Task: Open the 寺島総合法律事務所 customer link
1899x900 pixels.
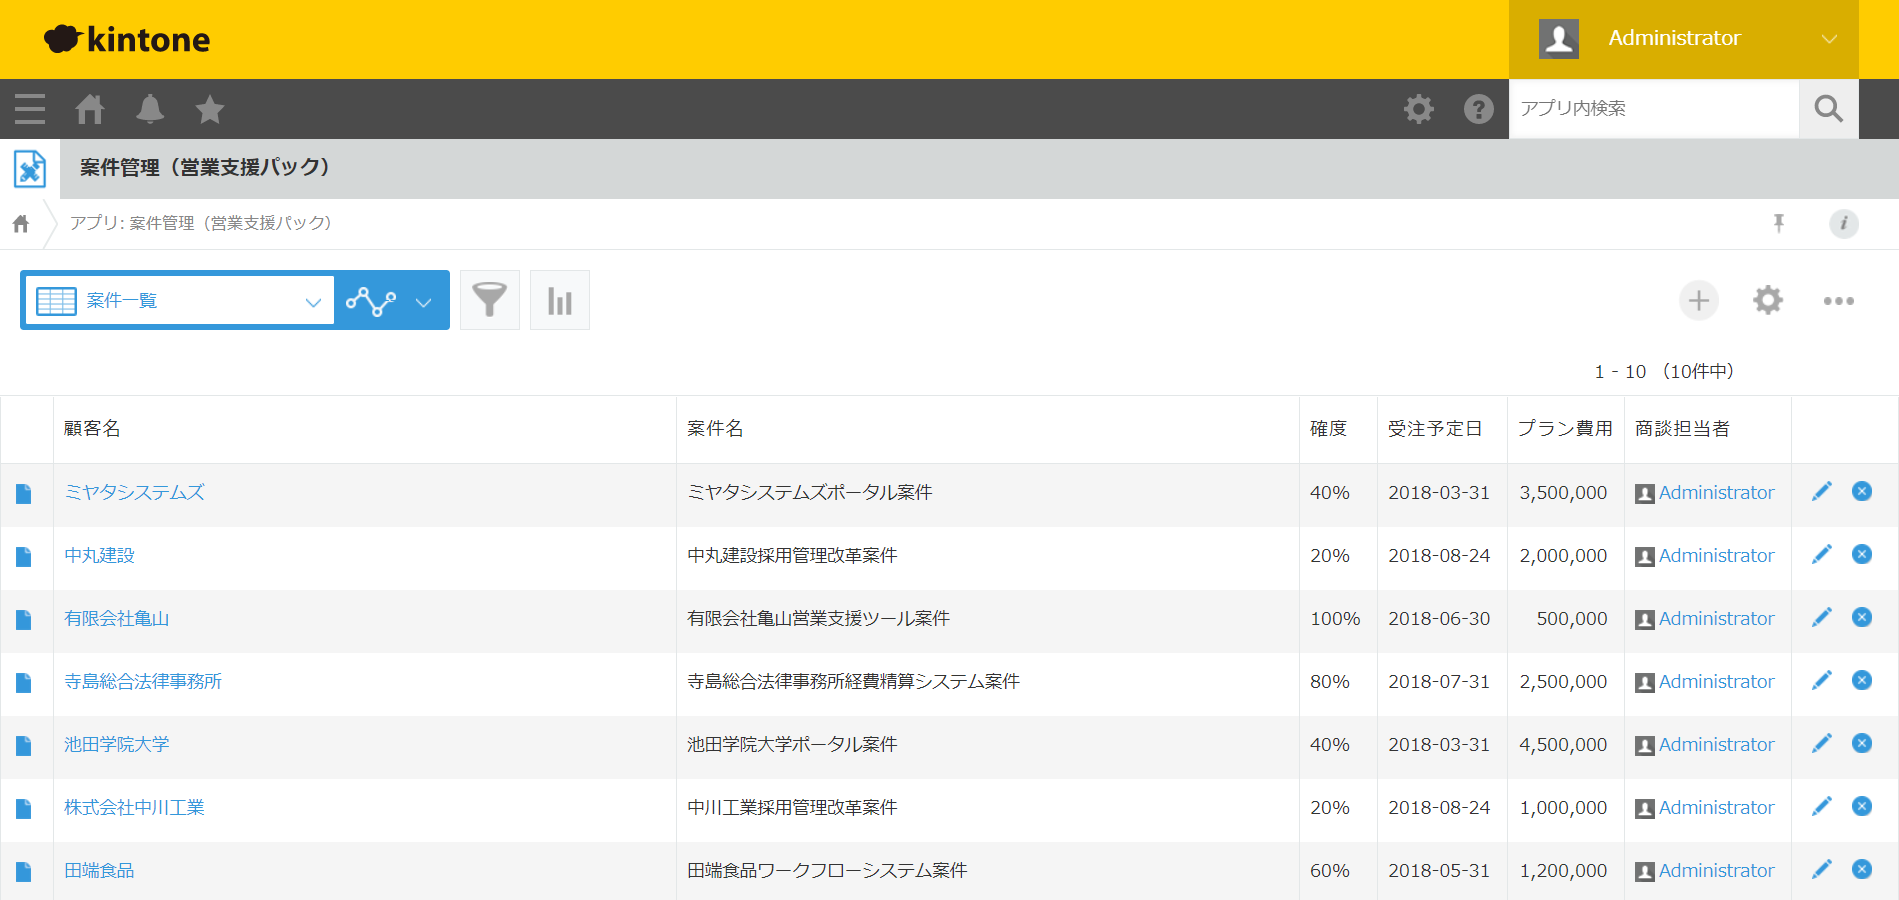Action: point(143,681)
